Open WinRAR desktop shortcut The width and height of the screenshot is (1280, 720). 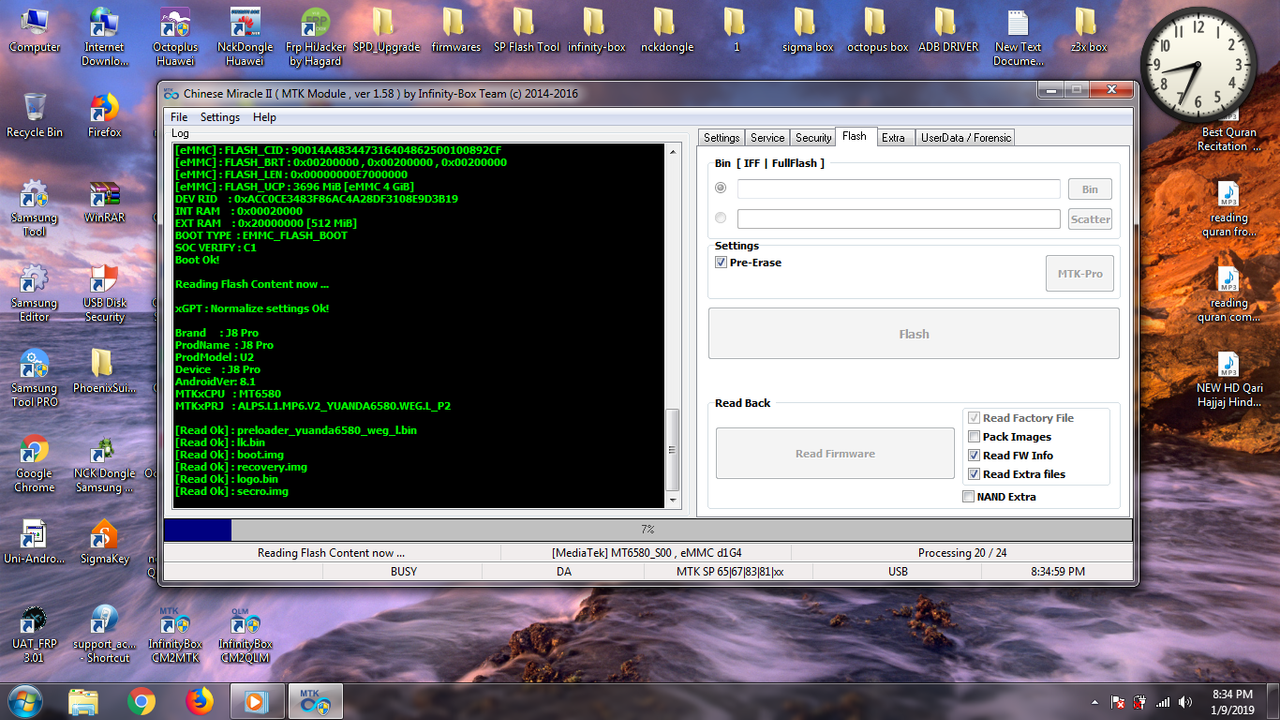click(104, 201)
